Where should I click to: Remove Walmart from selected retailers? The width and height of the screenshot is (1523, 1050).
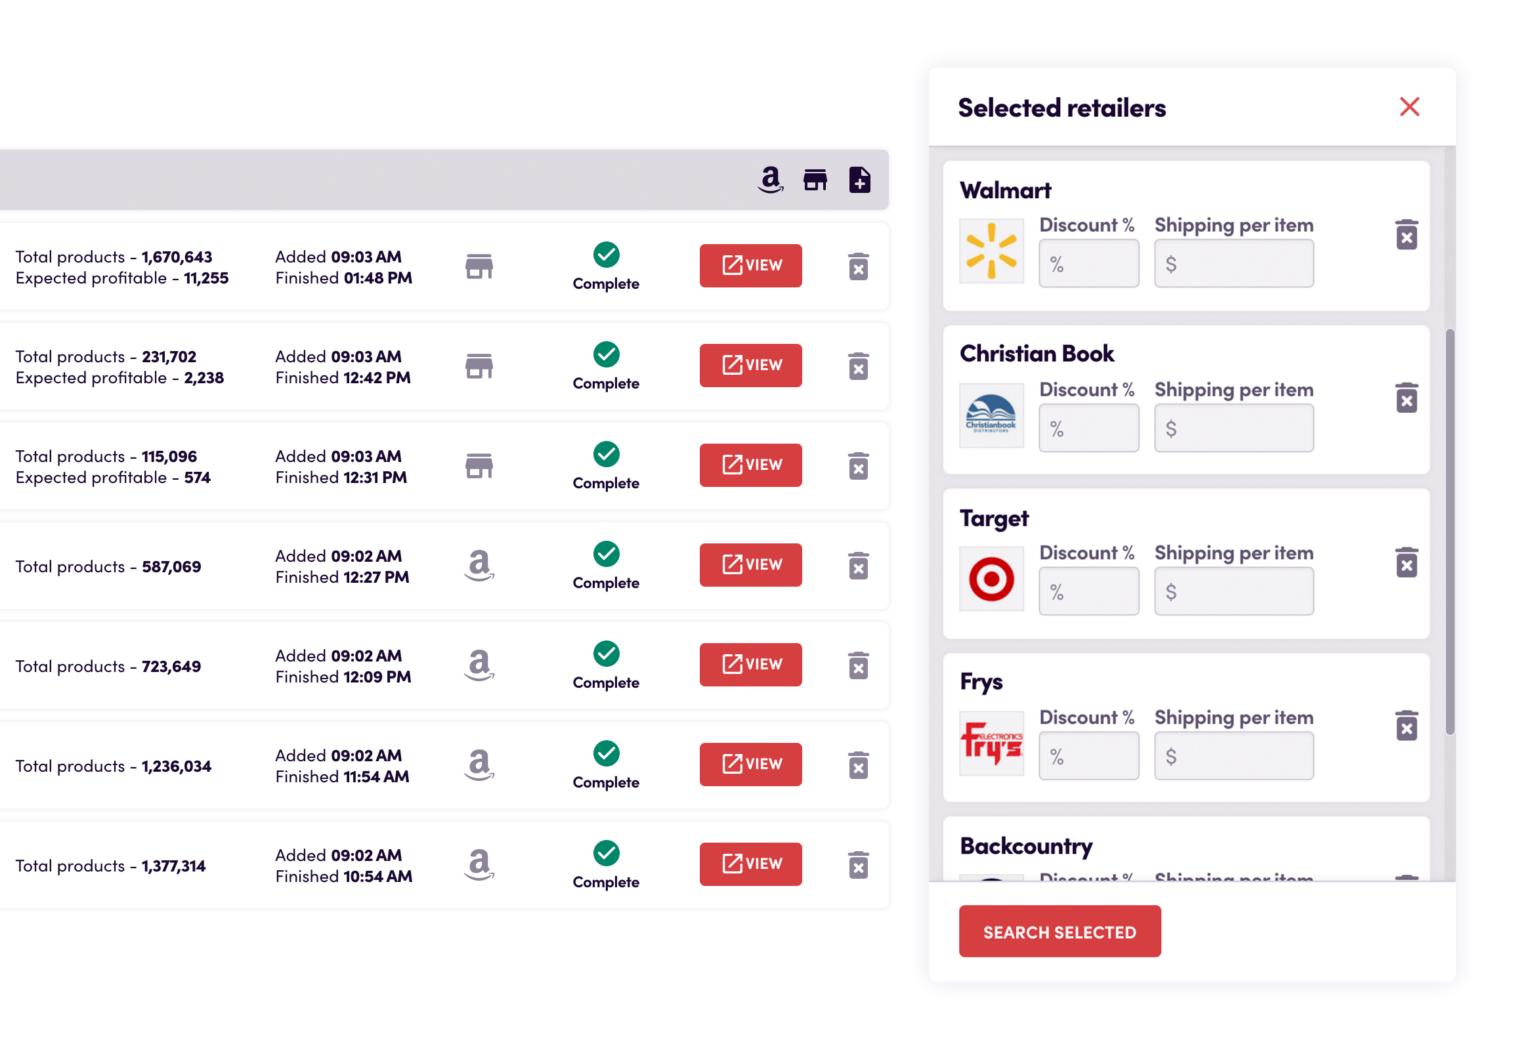click(x=1406, y=235)
